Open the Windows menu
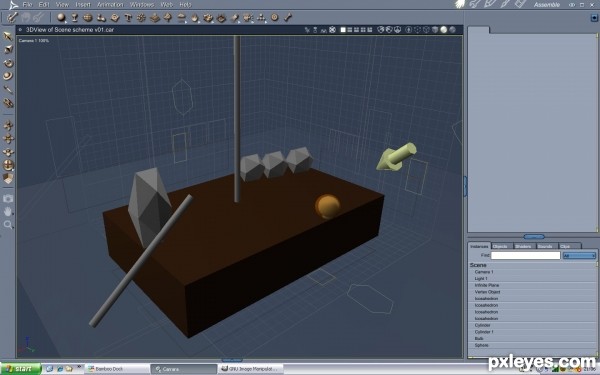 click(142, 5)
